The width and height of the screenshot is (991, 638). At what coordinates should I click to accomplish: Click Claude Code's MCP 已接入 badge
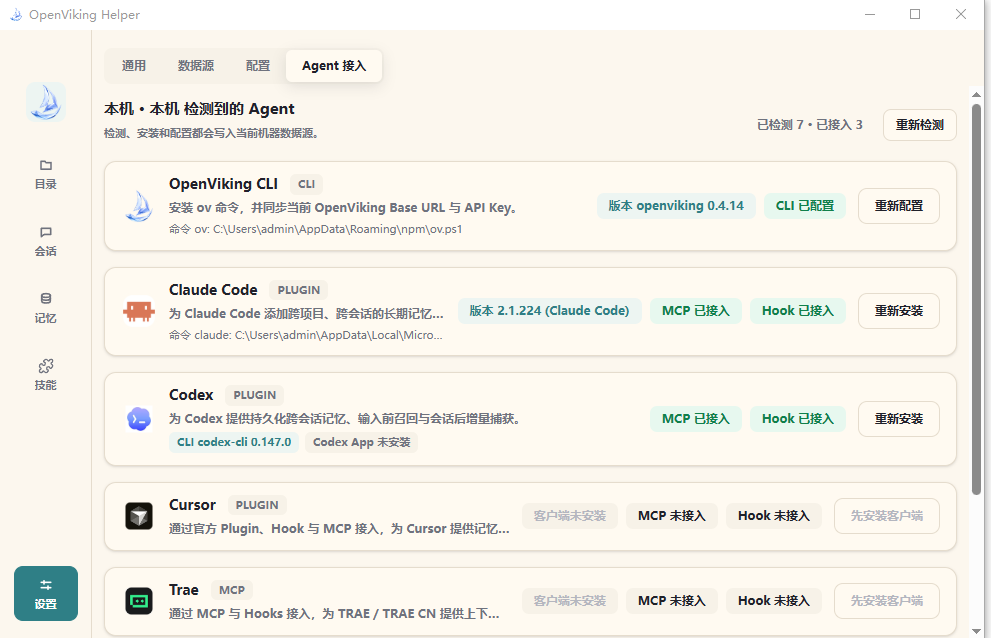696,311
